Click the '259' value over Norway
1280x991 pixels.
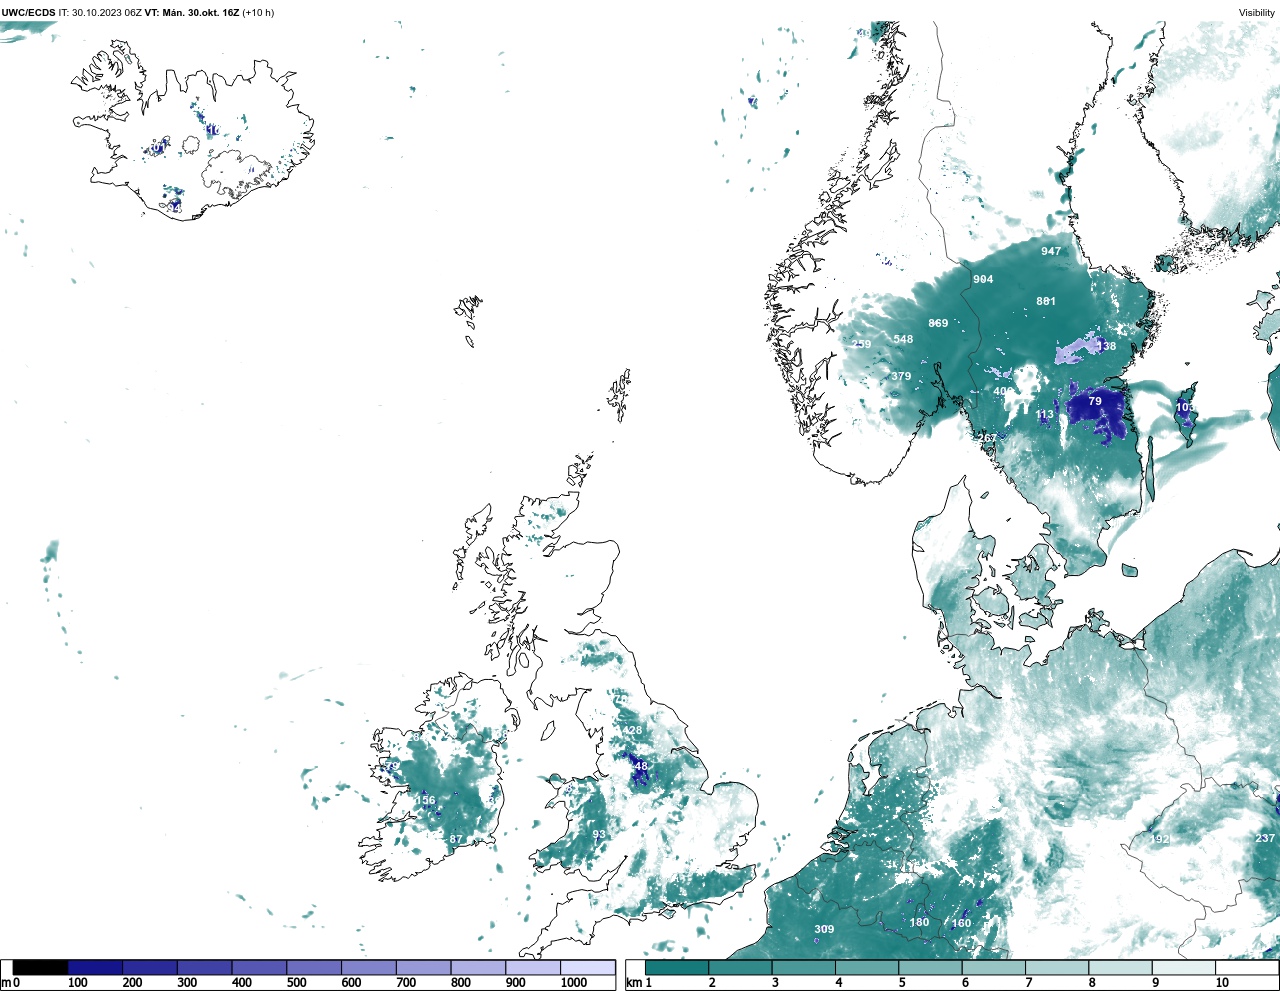[x=862, y=344]
